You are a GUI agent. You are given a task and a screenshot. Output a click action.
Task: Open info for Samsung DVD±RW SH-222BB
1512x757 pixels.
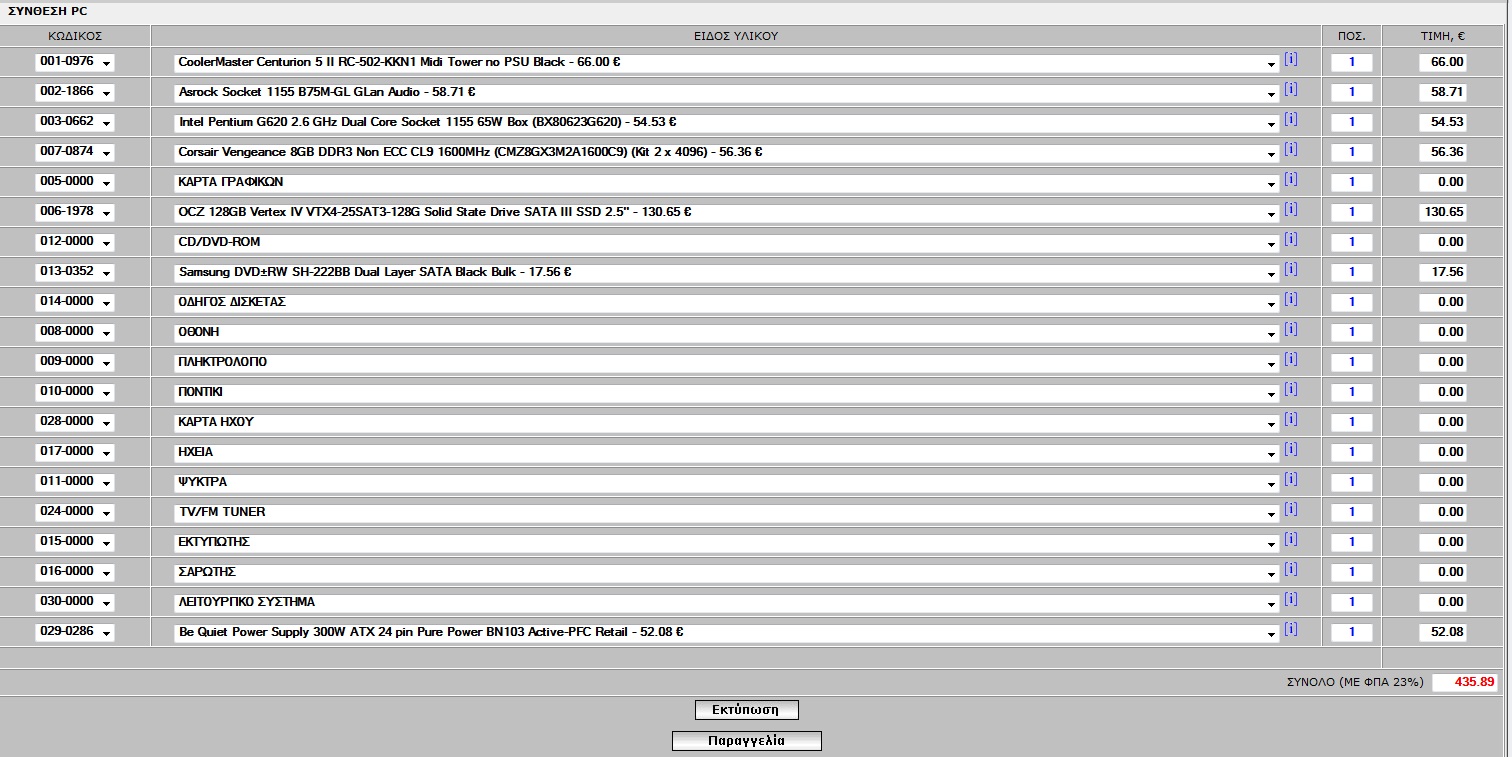[x=1291, y=269]
